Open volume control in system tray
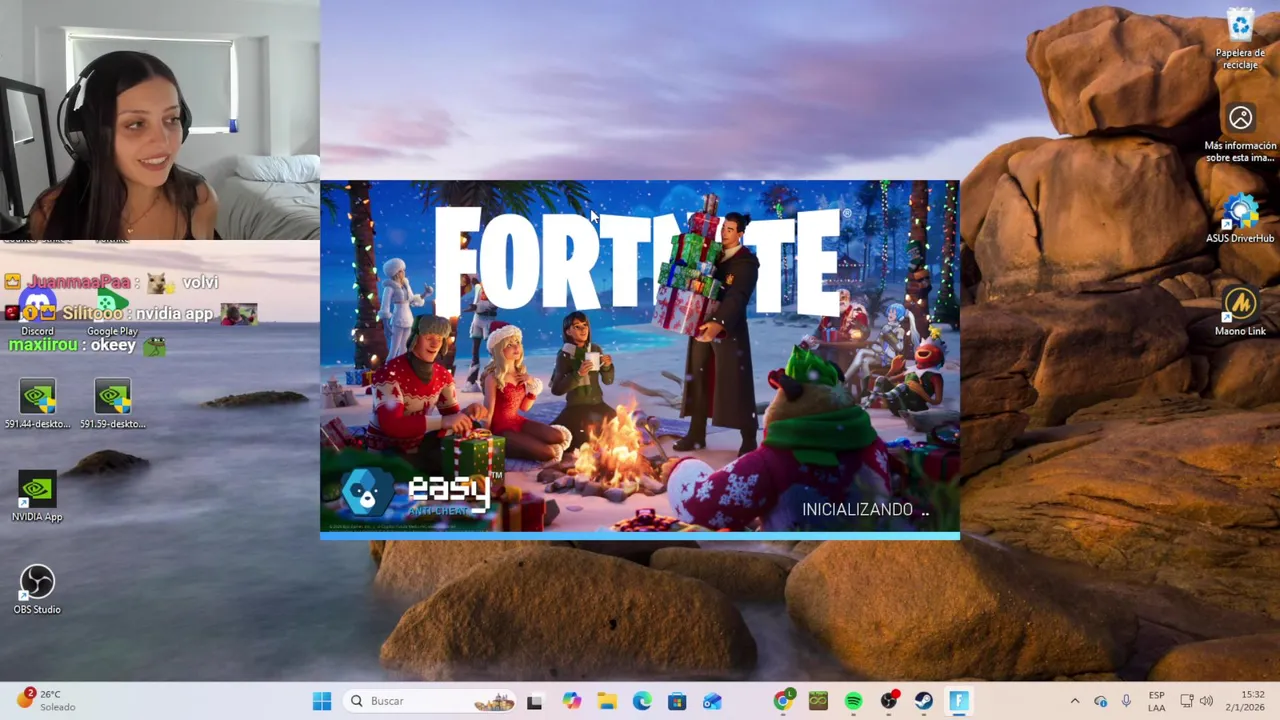This screenshot has width=1280, height=720. point(1206,701)
